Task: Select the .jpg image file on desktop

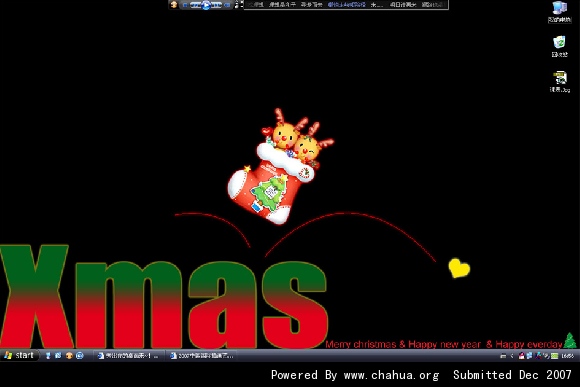Action: [x=560, y=82]
